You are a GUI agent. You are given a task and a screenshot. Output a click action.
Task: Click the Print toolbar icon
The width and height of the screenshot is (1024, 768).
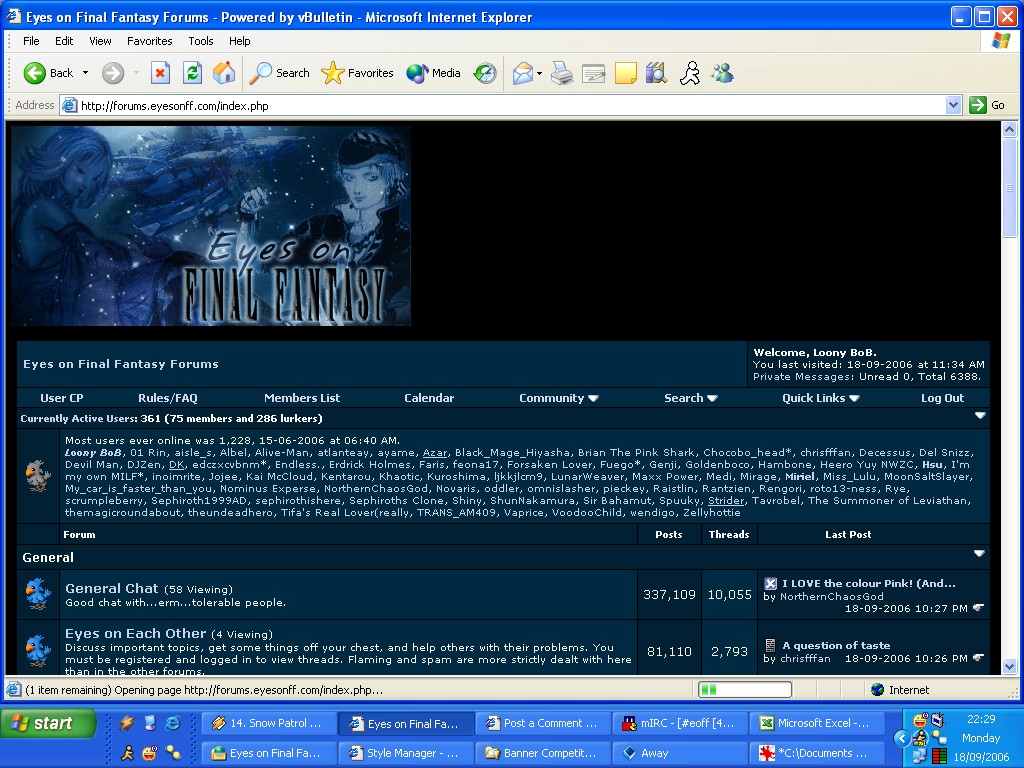pyautogui.click(x=562, y=73)
